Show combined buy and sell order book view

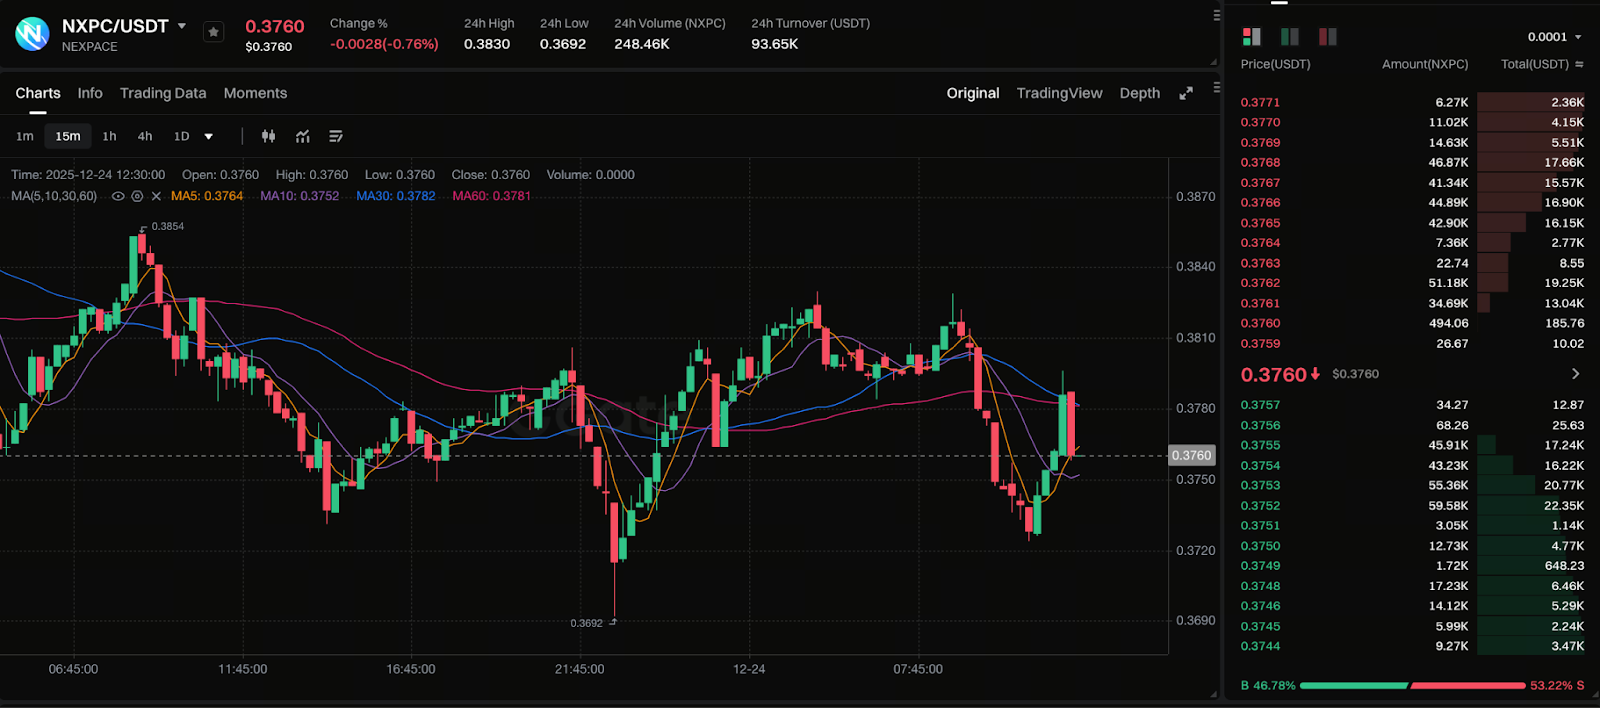pyautogui.click(x=1252, y=37)
